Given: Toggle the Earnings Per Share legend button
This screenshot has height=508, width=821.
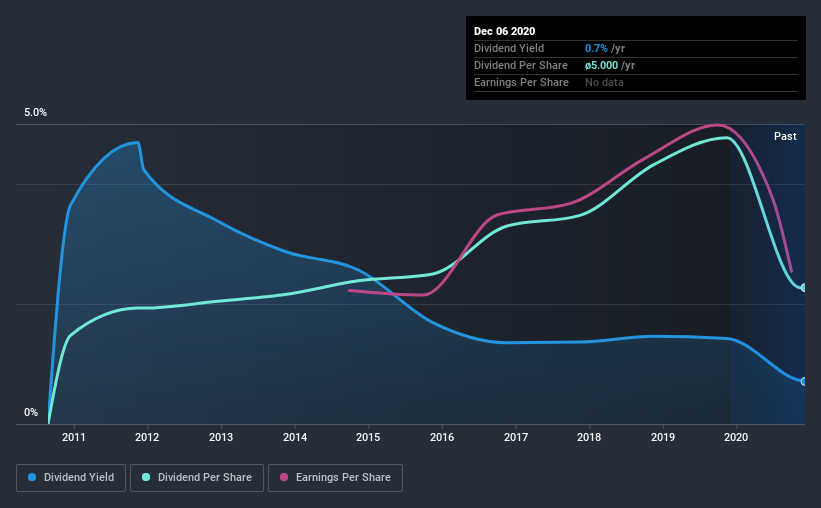Looking at the screenshot, I should [x=335, y=478].
